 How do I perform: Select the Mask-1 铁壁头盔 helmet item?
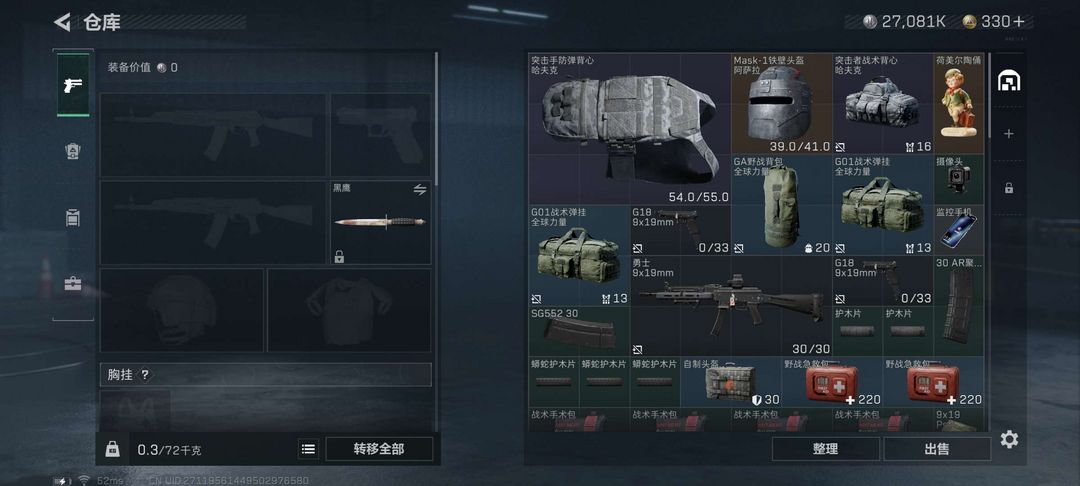click(782, 104)
